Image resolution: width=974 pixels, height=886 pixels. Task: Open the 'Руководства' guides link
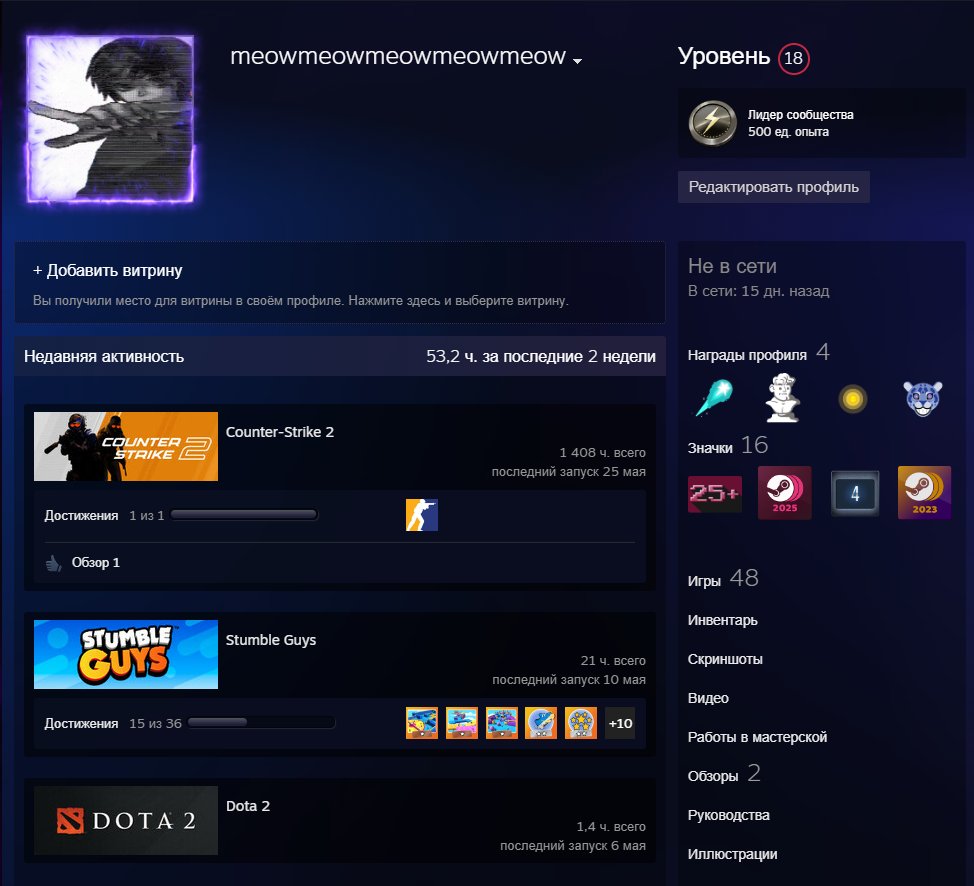[729, 815]
